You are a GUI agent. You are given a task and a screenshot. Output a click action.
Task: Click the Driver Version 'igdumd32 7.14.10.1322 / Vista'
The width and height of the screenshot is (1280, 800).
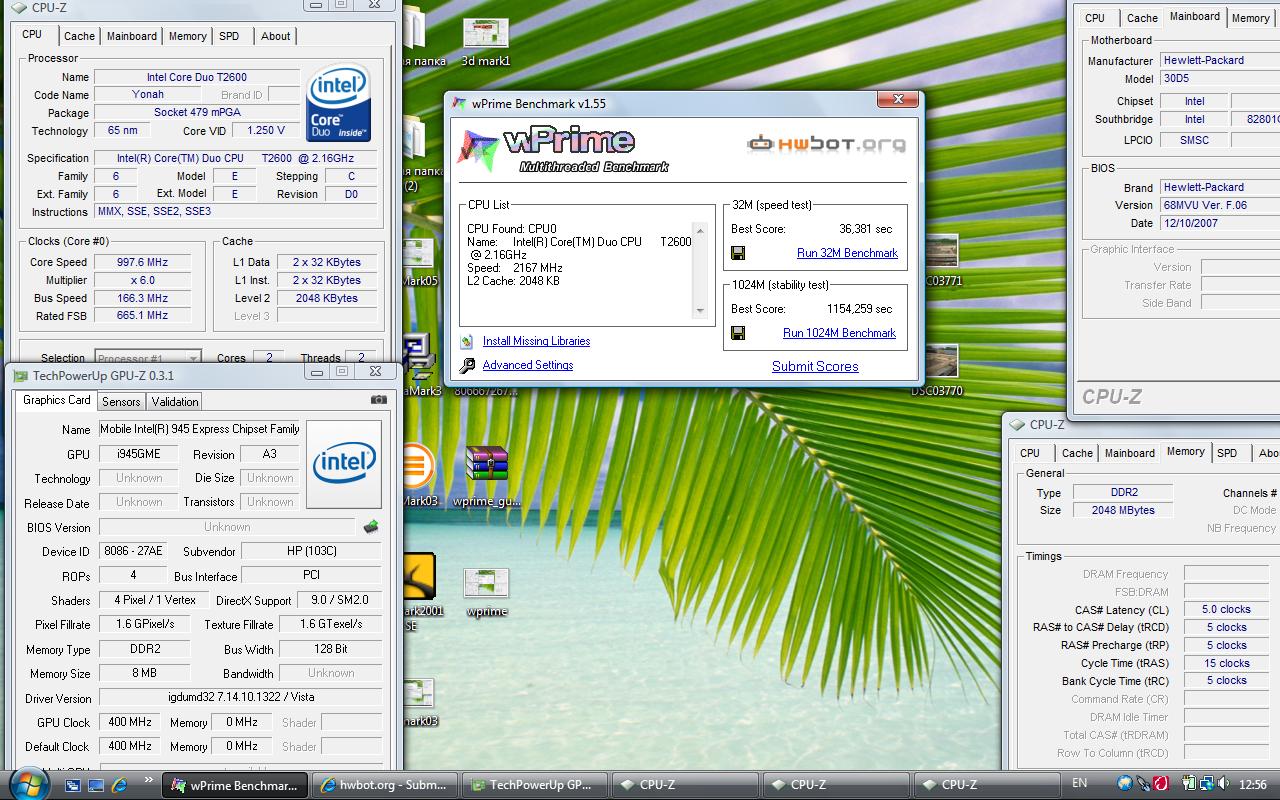tap(240, 697)
